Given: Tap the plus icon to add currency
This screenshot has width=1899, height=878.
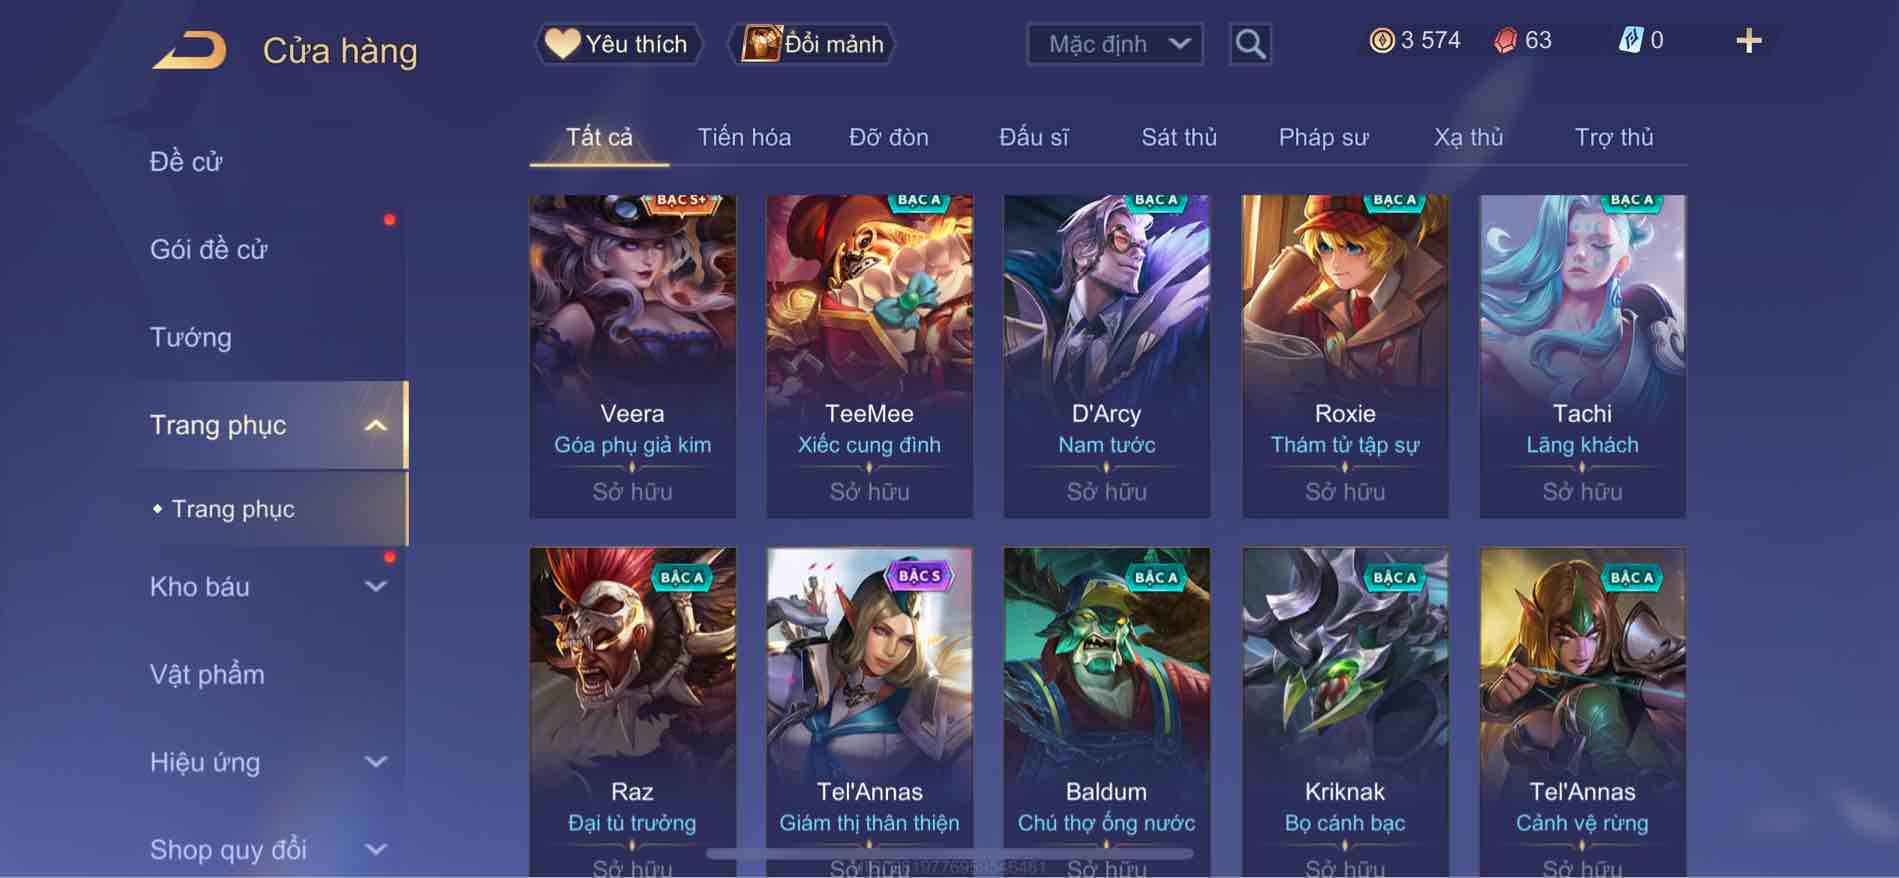Looking at the screenshot, I should point(1748,41).
